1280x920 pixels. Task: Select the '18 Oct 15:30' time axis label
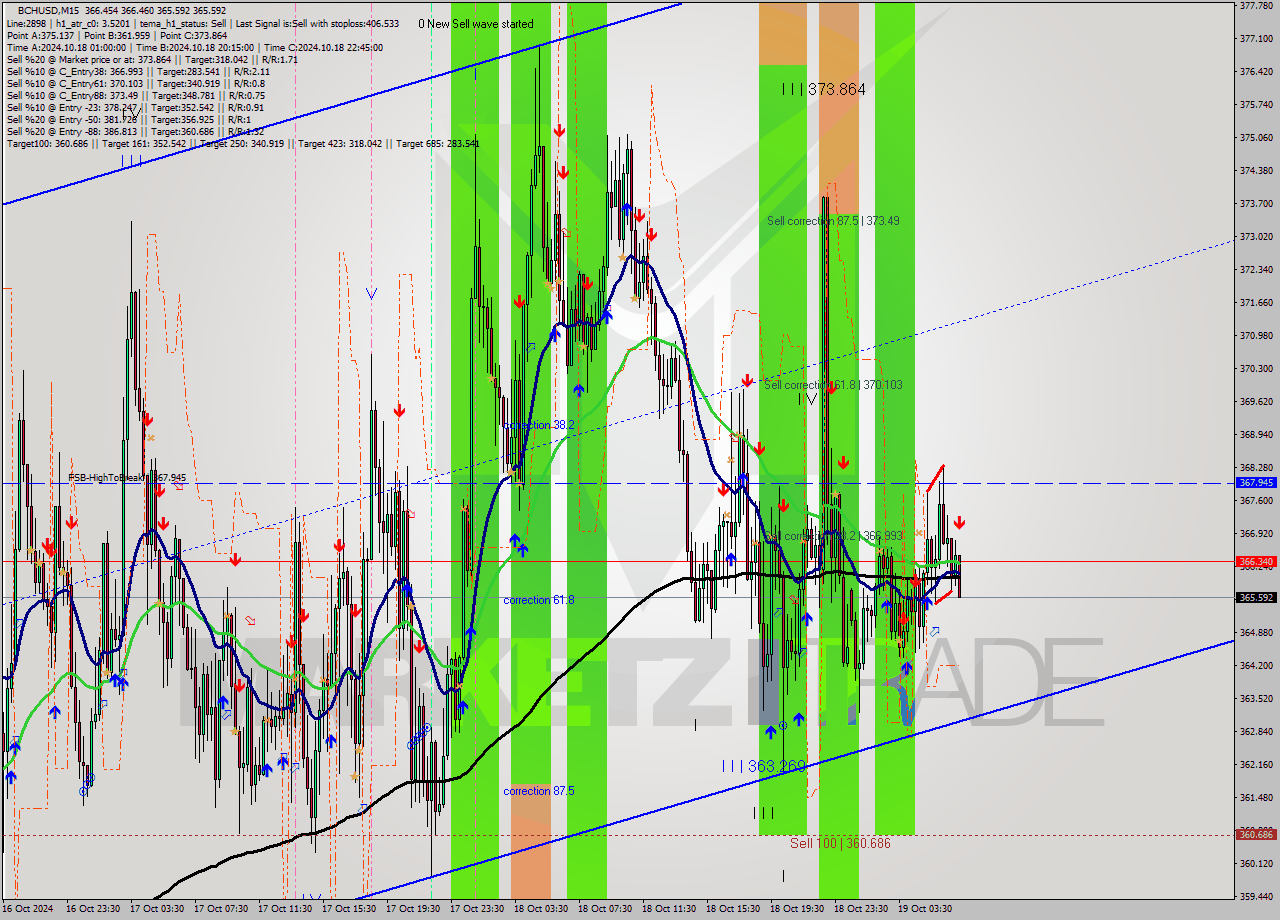pos(733,909)
